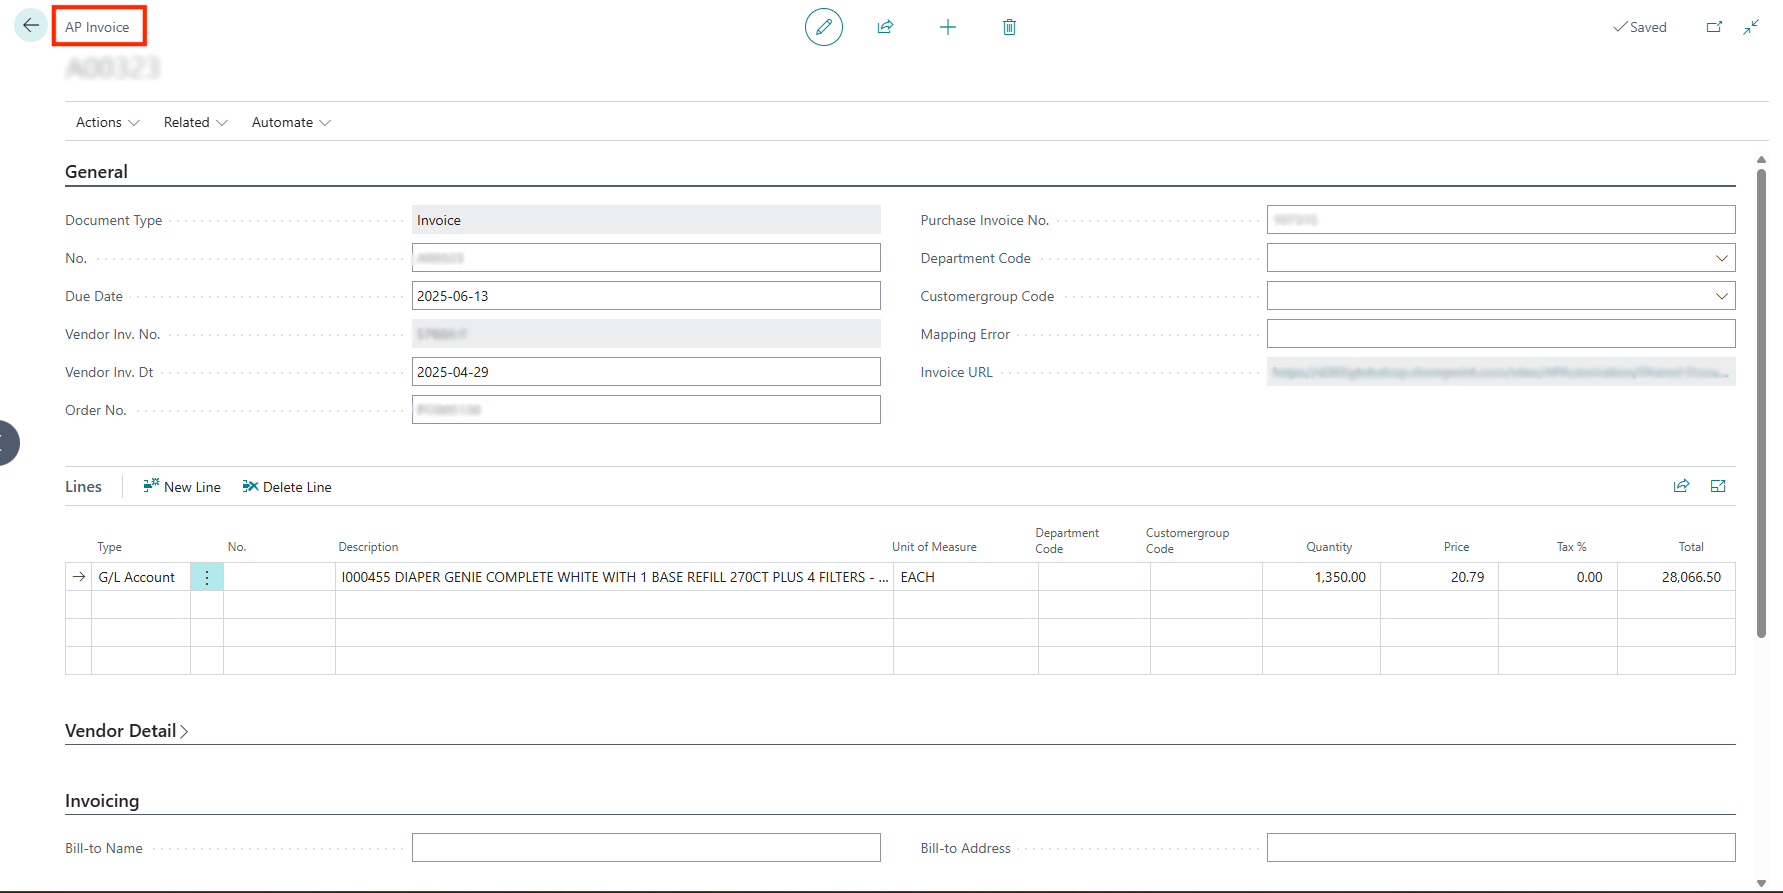
Task: Click the trash delete icon
Action: (1009, 27)
